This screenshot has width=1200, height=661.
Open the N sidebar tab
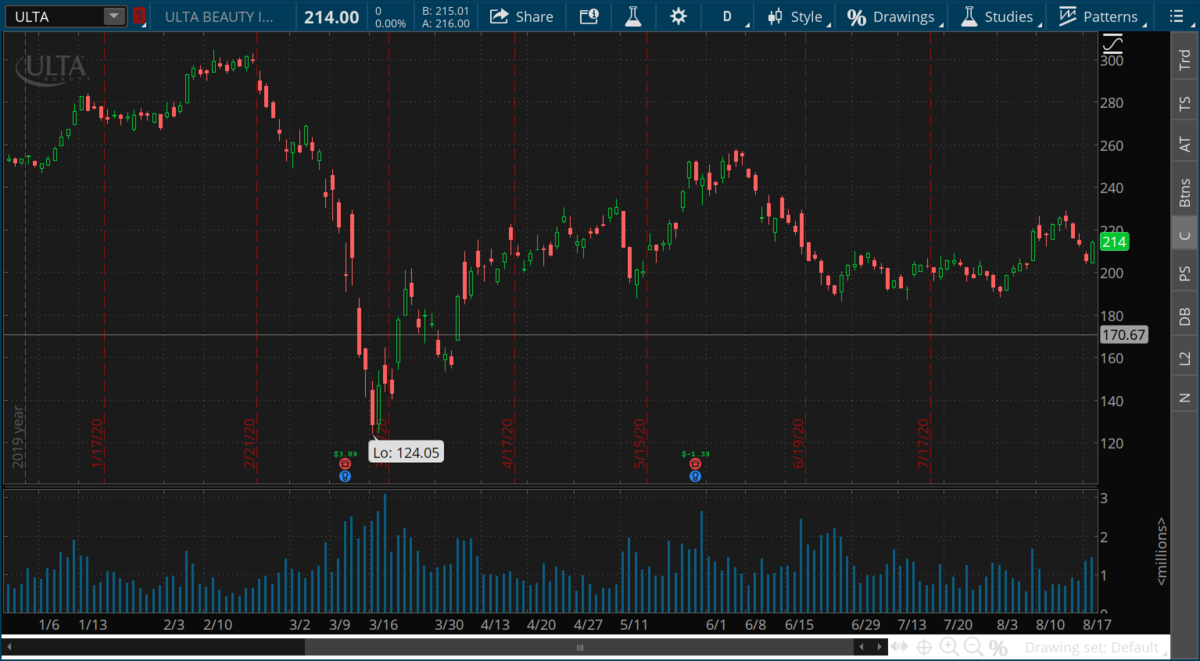(1185, 398)
